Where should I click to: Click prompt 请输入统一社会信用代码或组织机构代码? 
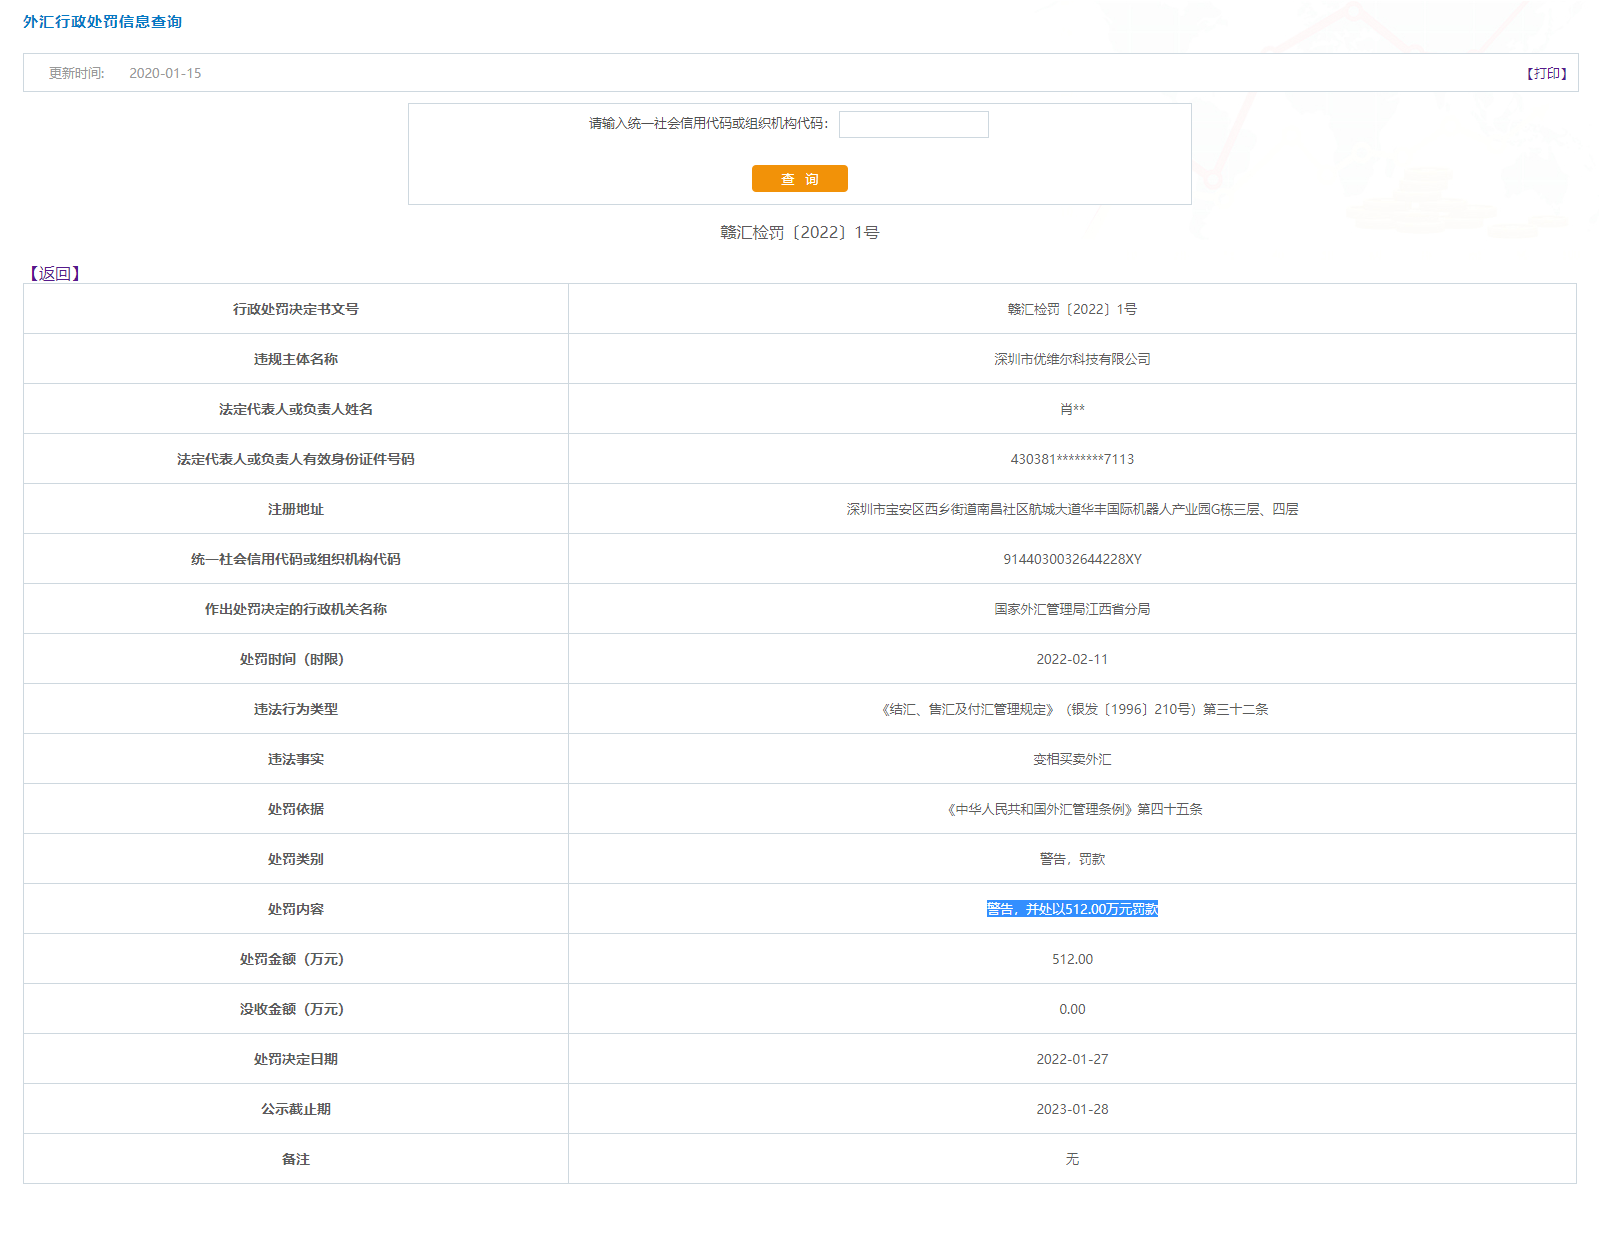point(708,123)
